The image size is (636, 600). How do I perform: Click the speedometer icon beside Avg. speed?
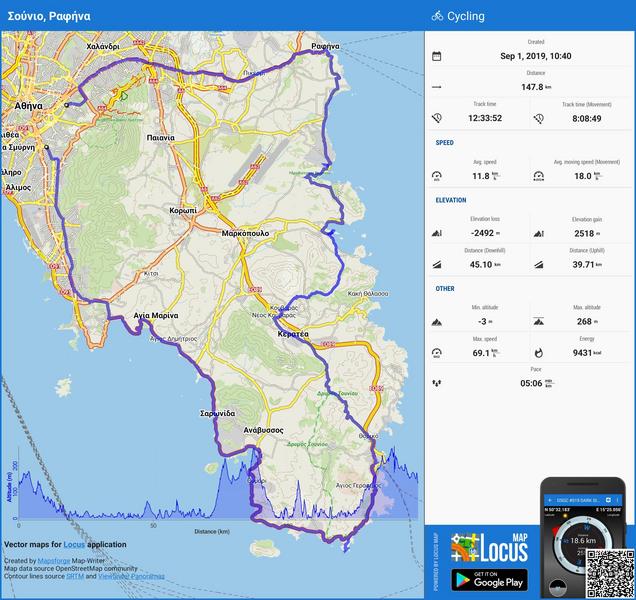tap(436, 176)
